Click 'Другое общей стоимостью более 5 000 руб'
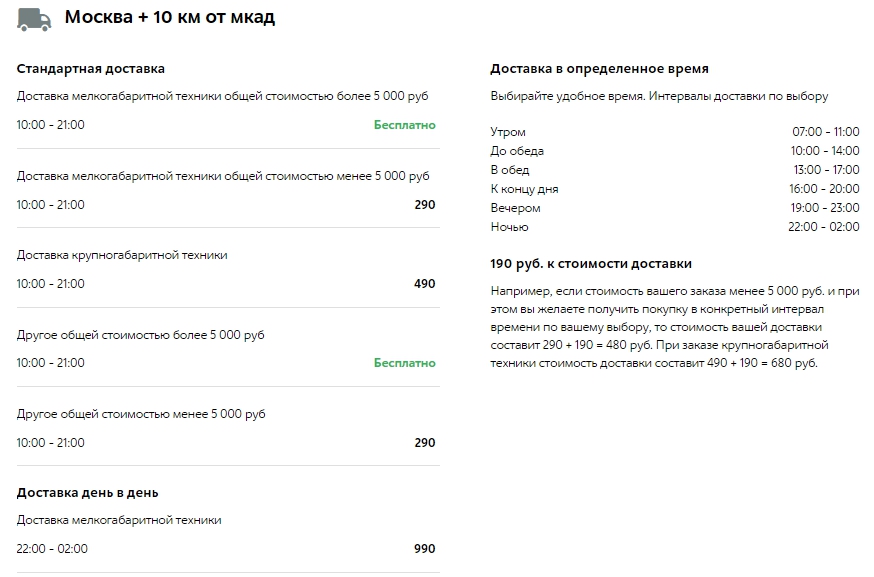This screenshot has height=577, width=874. 141,335
